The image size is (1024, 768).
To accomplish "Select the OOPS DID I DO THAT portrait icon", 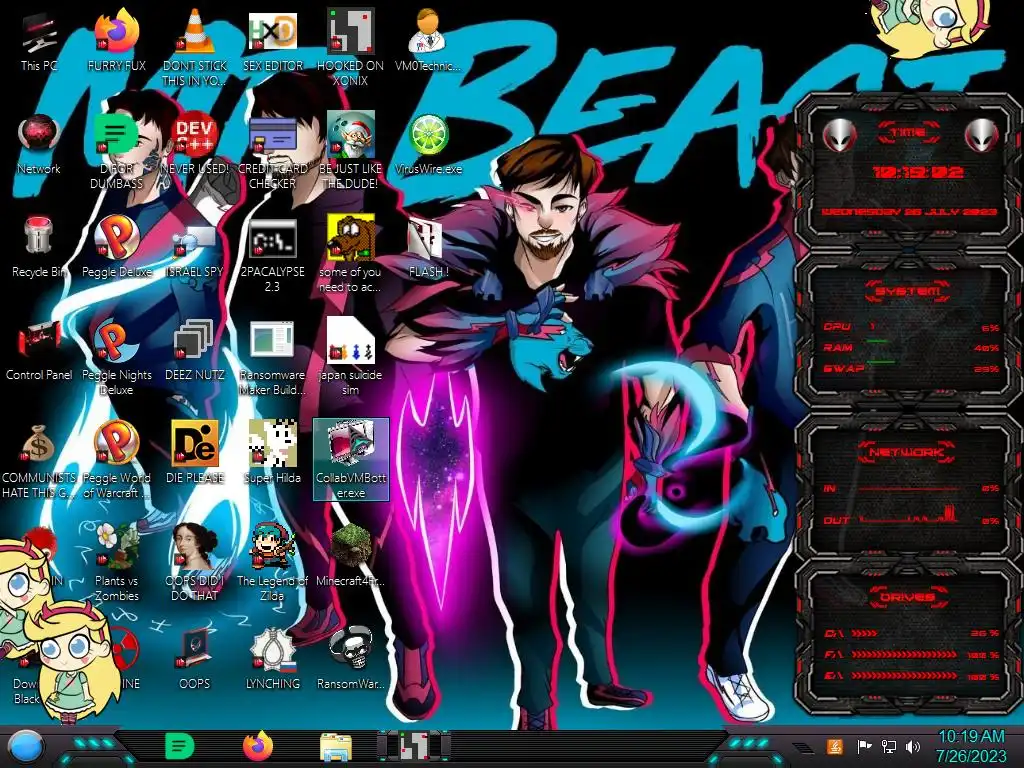I will pyautogui.click(x=195, y=563).
